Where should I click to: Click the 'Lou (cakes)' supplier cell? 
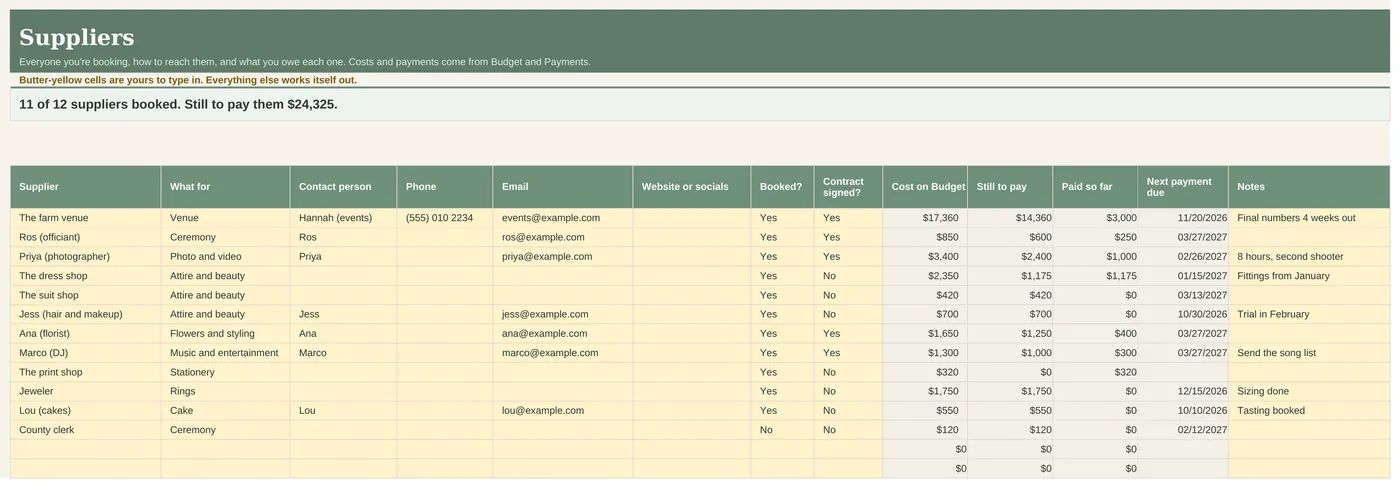tap(86, 411)
